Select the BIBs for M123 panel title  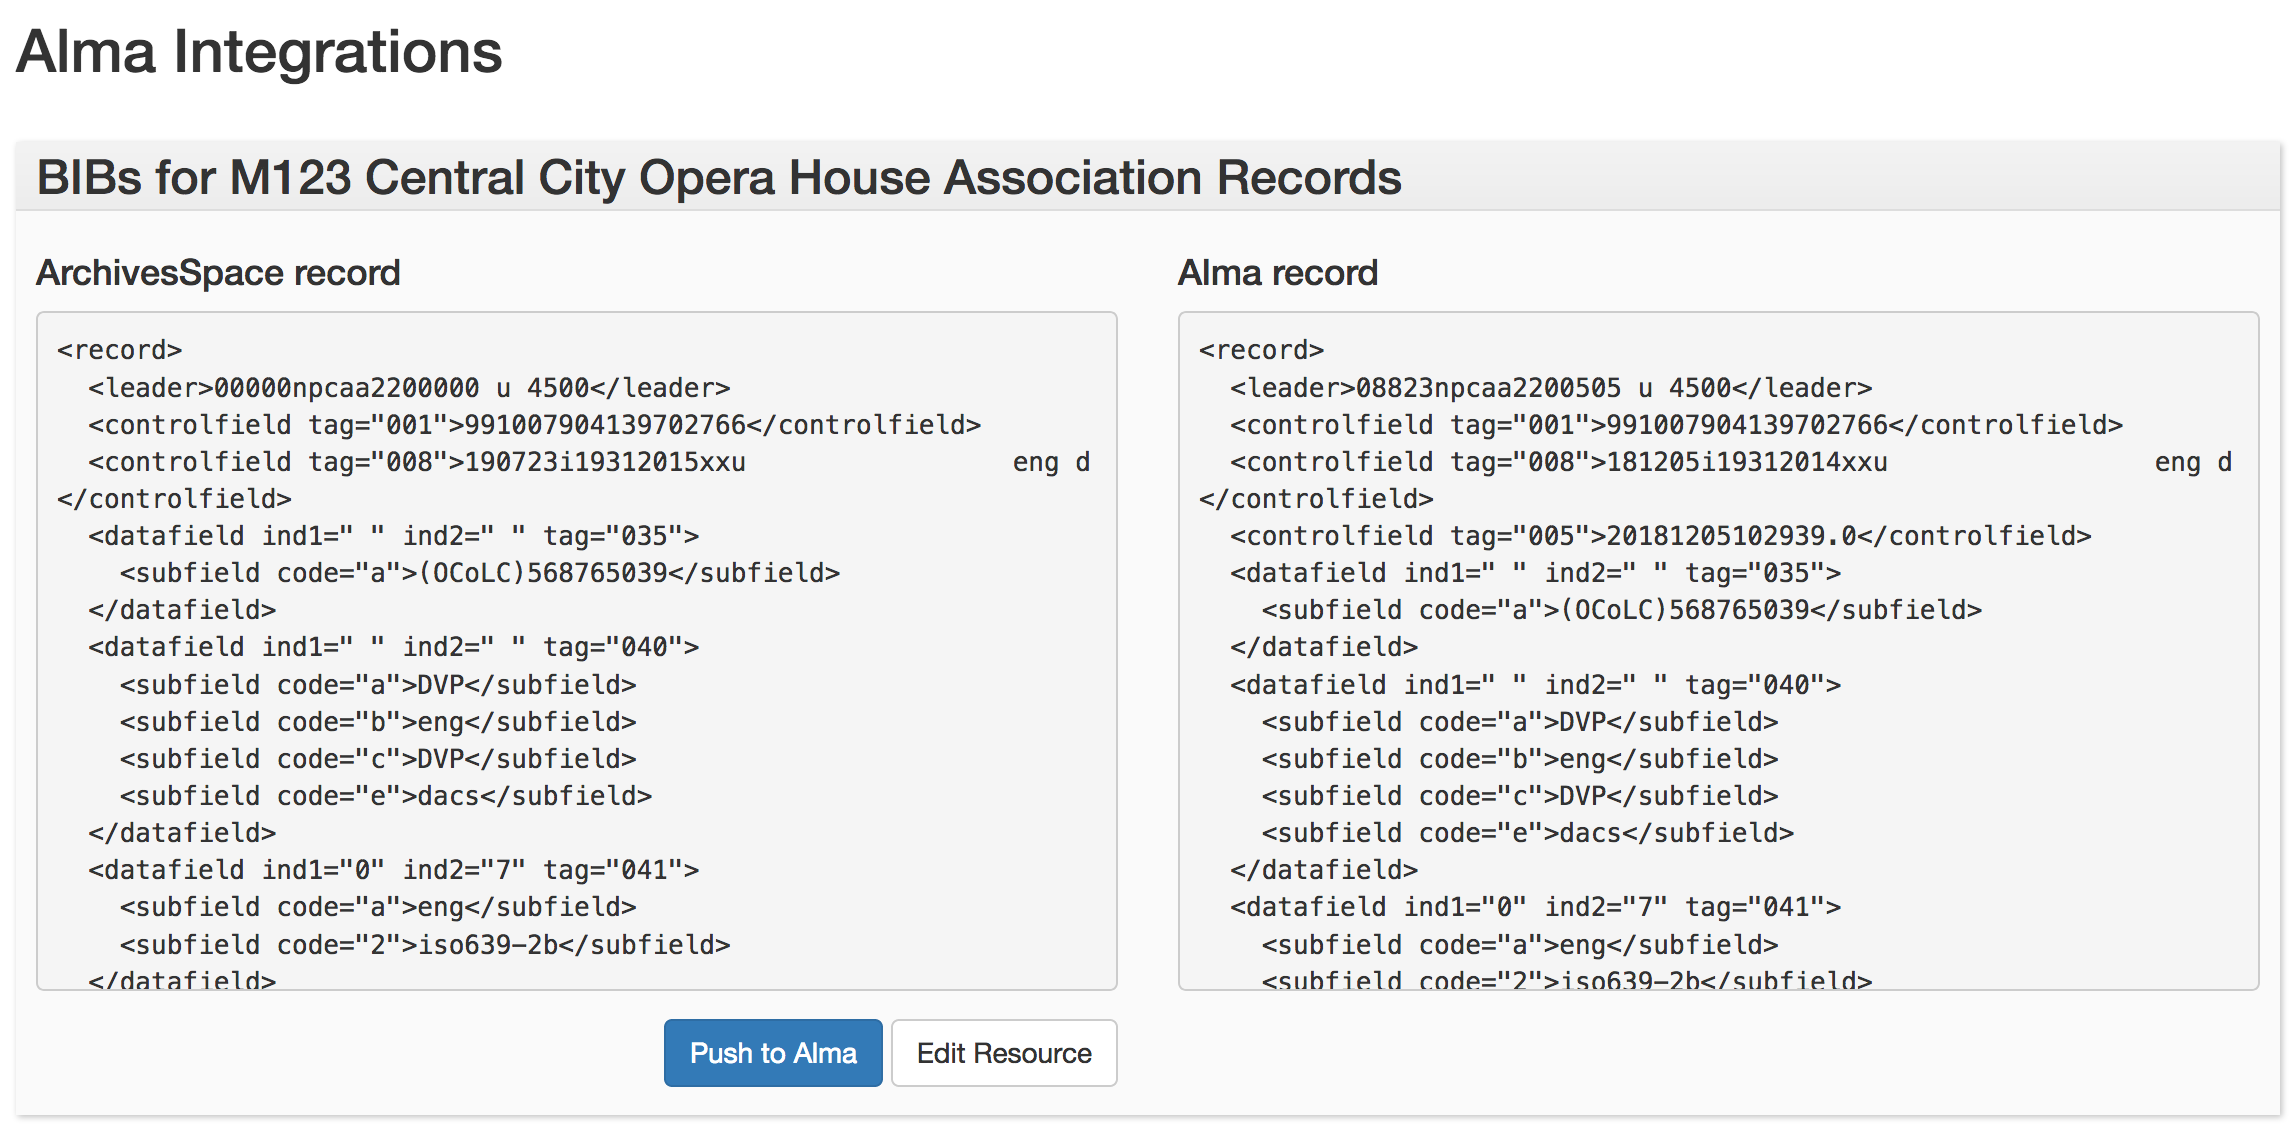tap(718, 178)
